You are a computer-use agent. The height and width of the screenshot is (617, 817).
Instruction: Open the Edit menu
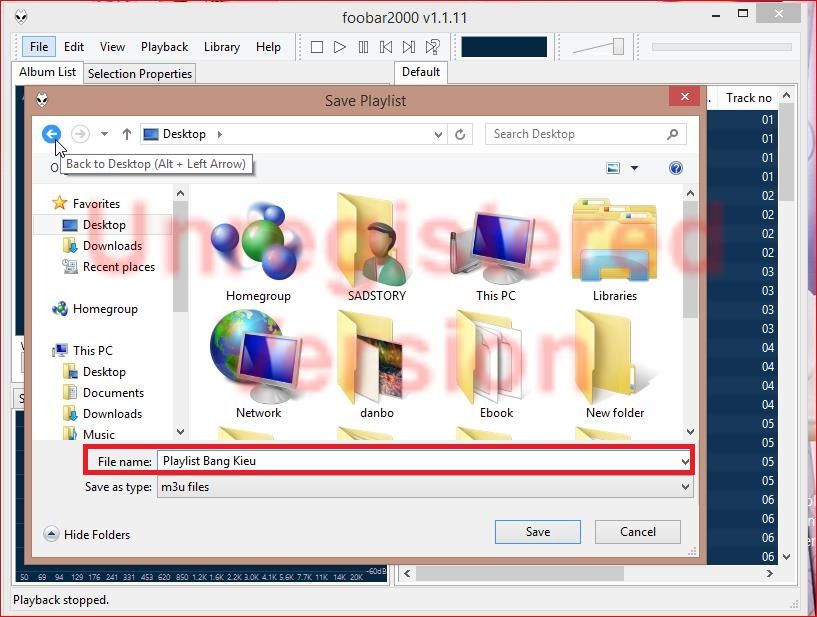point(73,47)
